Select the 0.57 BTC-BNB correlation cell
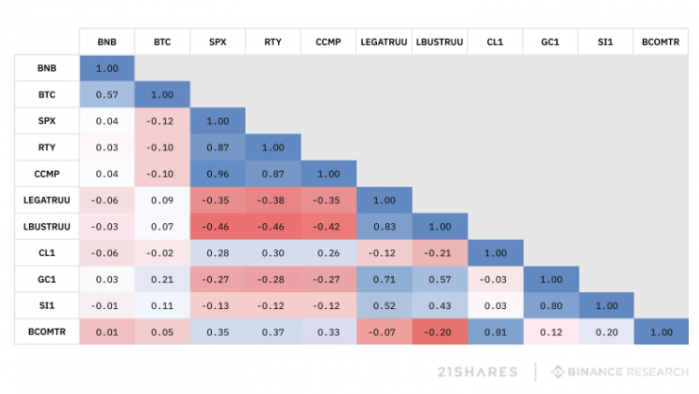 [x=107, y=94]
